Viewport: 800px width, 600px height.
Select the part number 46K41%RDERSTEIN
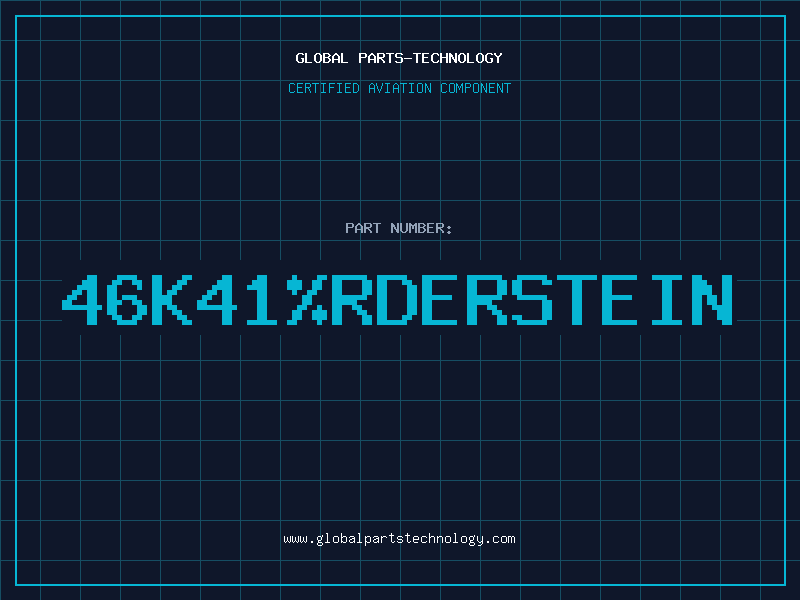pos(397,300)
